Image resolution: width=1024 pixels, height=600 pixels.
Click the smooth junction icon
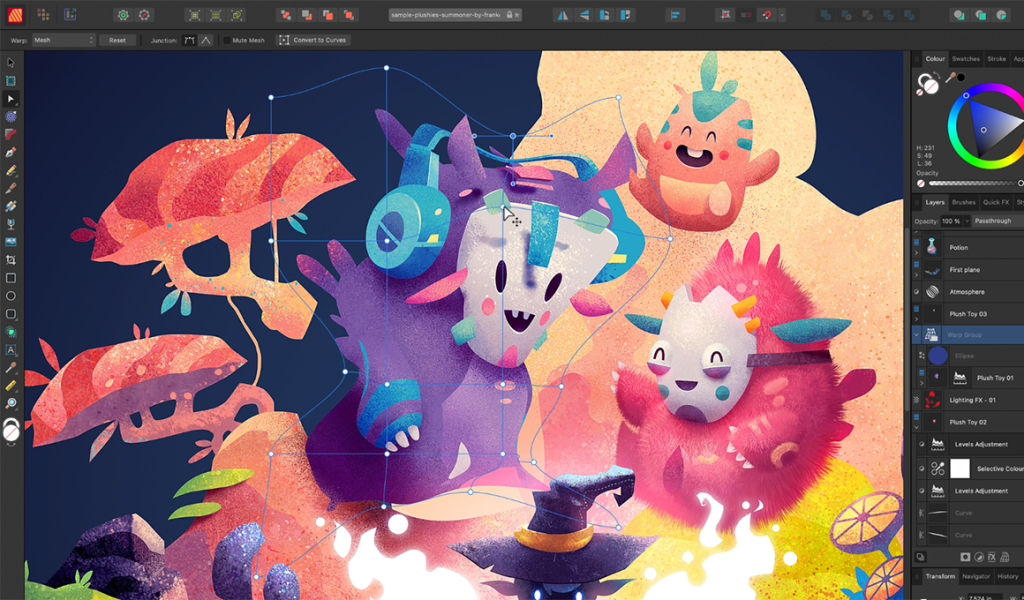pos(189,40)
